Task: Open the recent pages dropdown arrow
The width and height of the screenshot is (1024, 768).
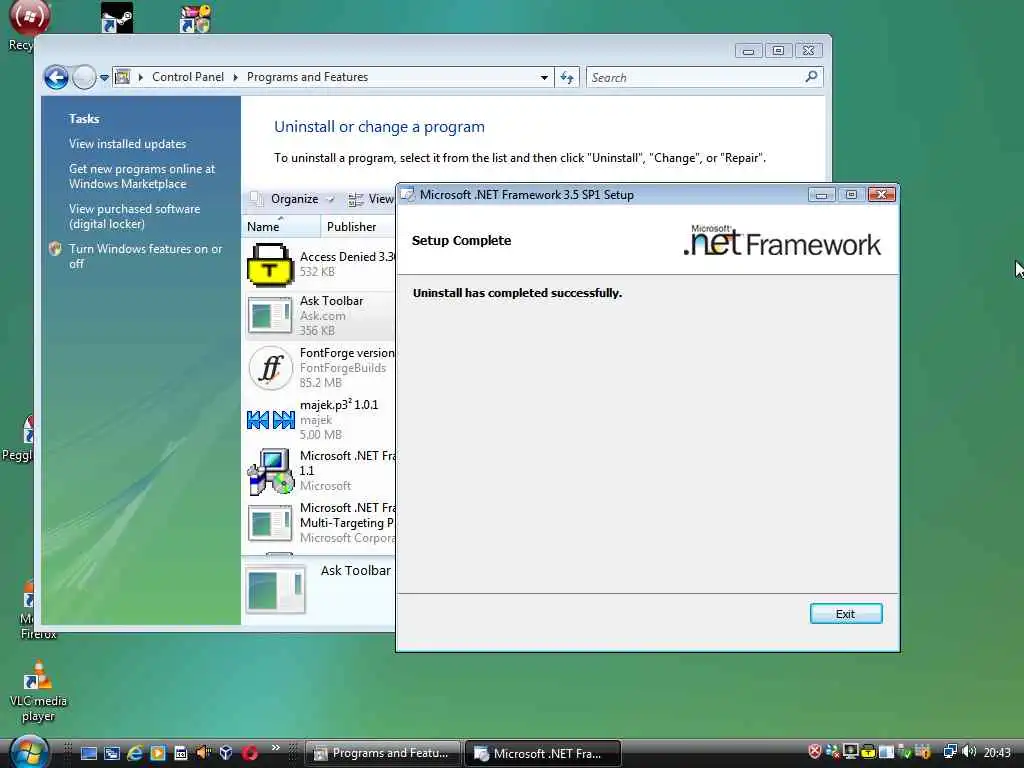Action: [x=104, y=78]
